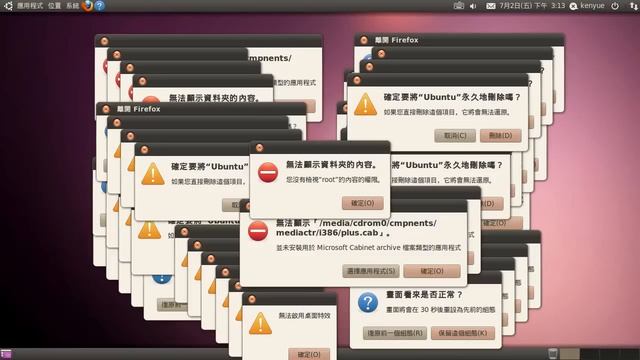The height and width of the screenshot is (360, 640).
Task: Open the clock showing 7月2日(五) 下午 3:13
Action: coord(532,6)
